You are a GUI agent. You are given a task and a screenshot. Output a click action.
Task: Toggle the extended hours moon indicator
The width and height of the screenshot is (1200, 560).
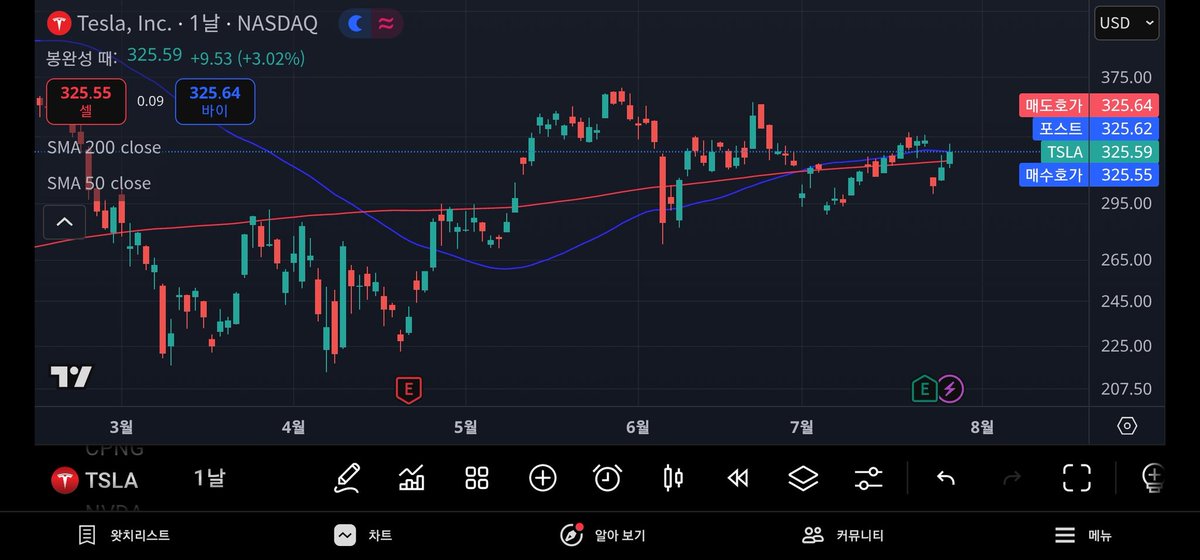[355, 23]
